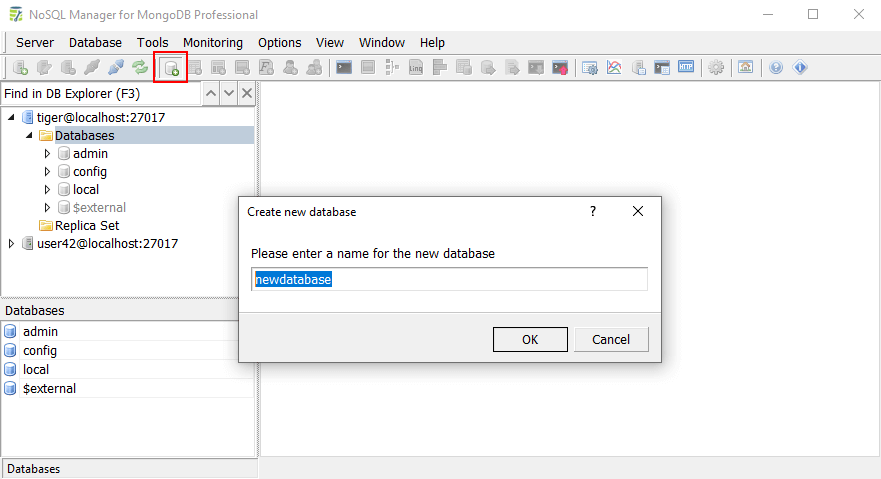This screenshot has width=881, height=479.
Task: Confirm the new database with OK
Action: tap(530, 339)
